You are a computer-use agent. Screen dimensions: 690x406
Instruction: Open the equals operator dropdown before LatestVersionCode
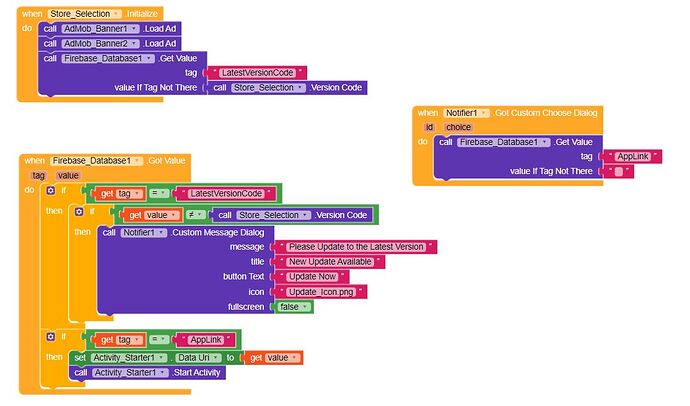[158, 193]
